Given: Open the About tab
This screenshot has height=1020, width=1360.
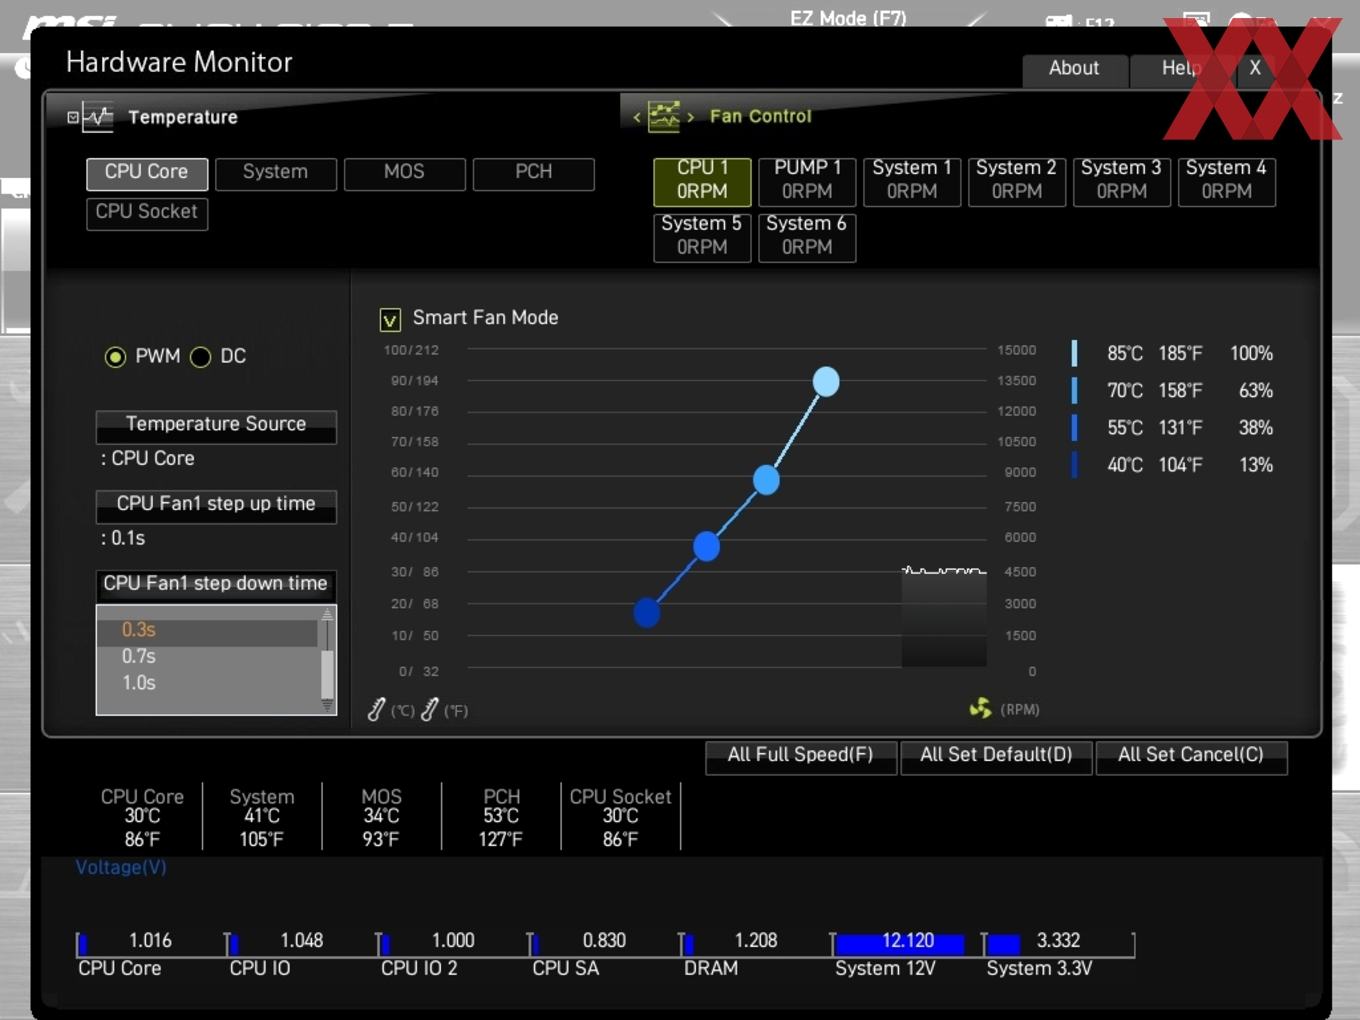Looking at the screenshot, I should click(x=1074, y=69).
